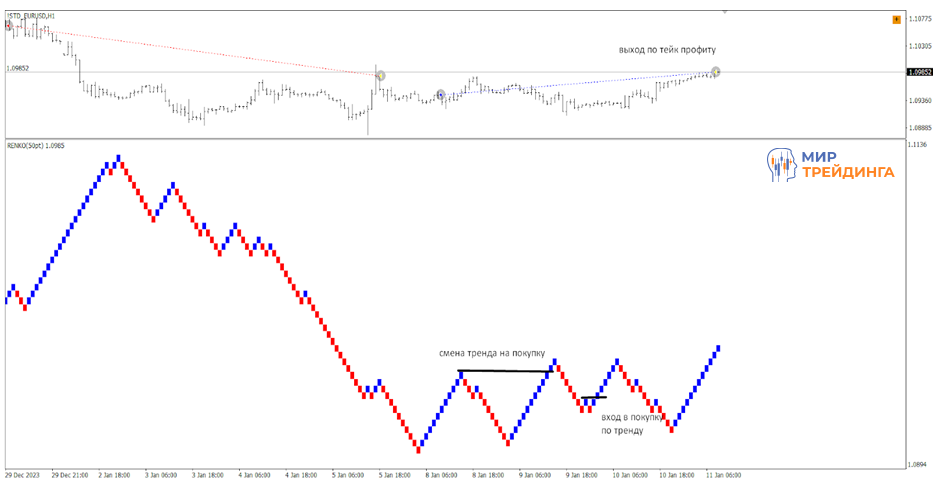
Task: Click the 'смена тренда на покупку' annotation
Action: coord(491,354)
